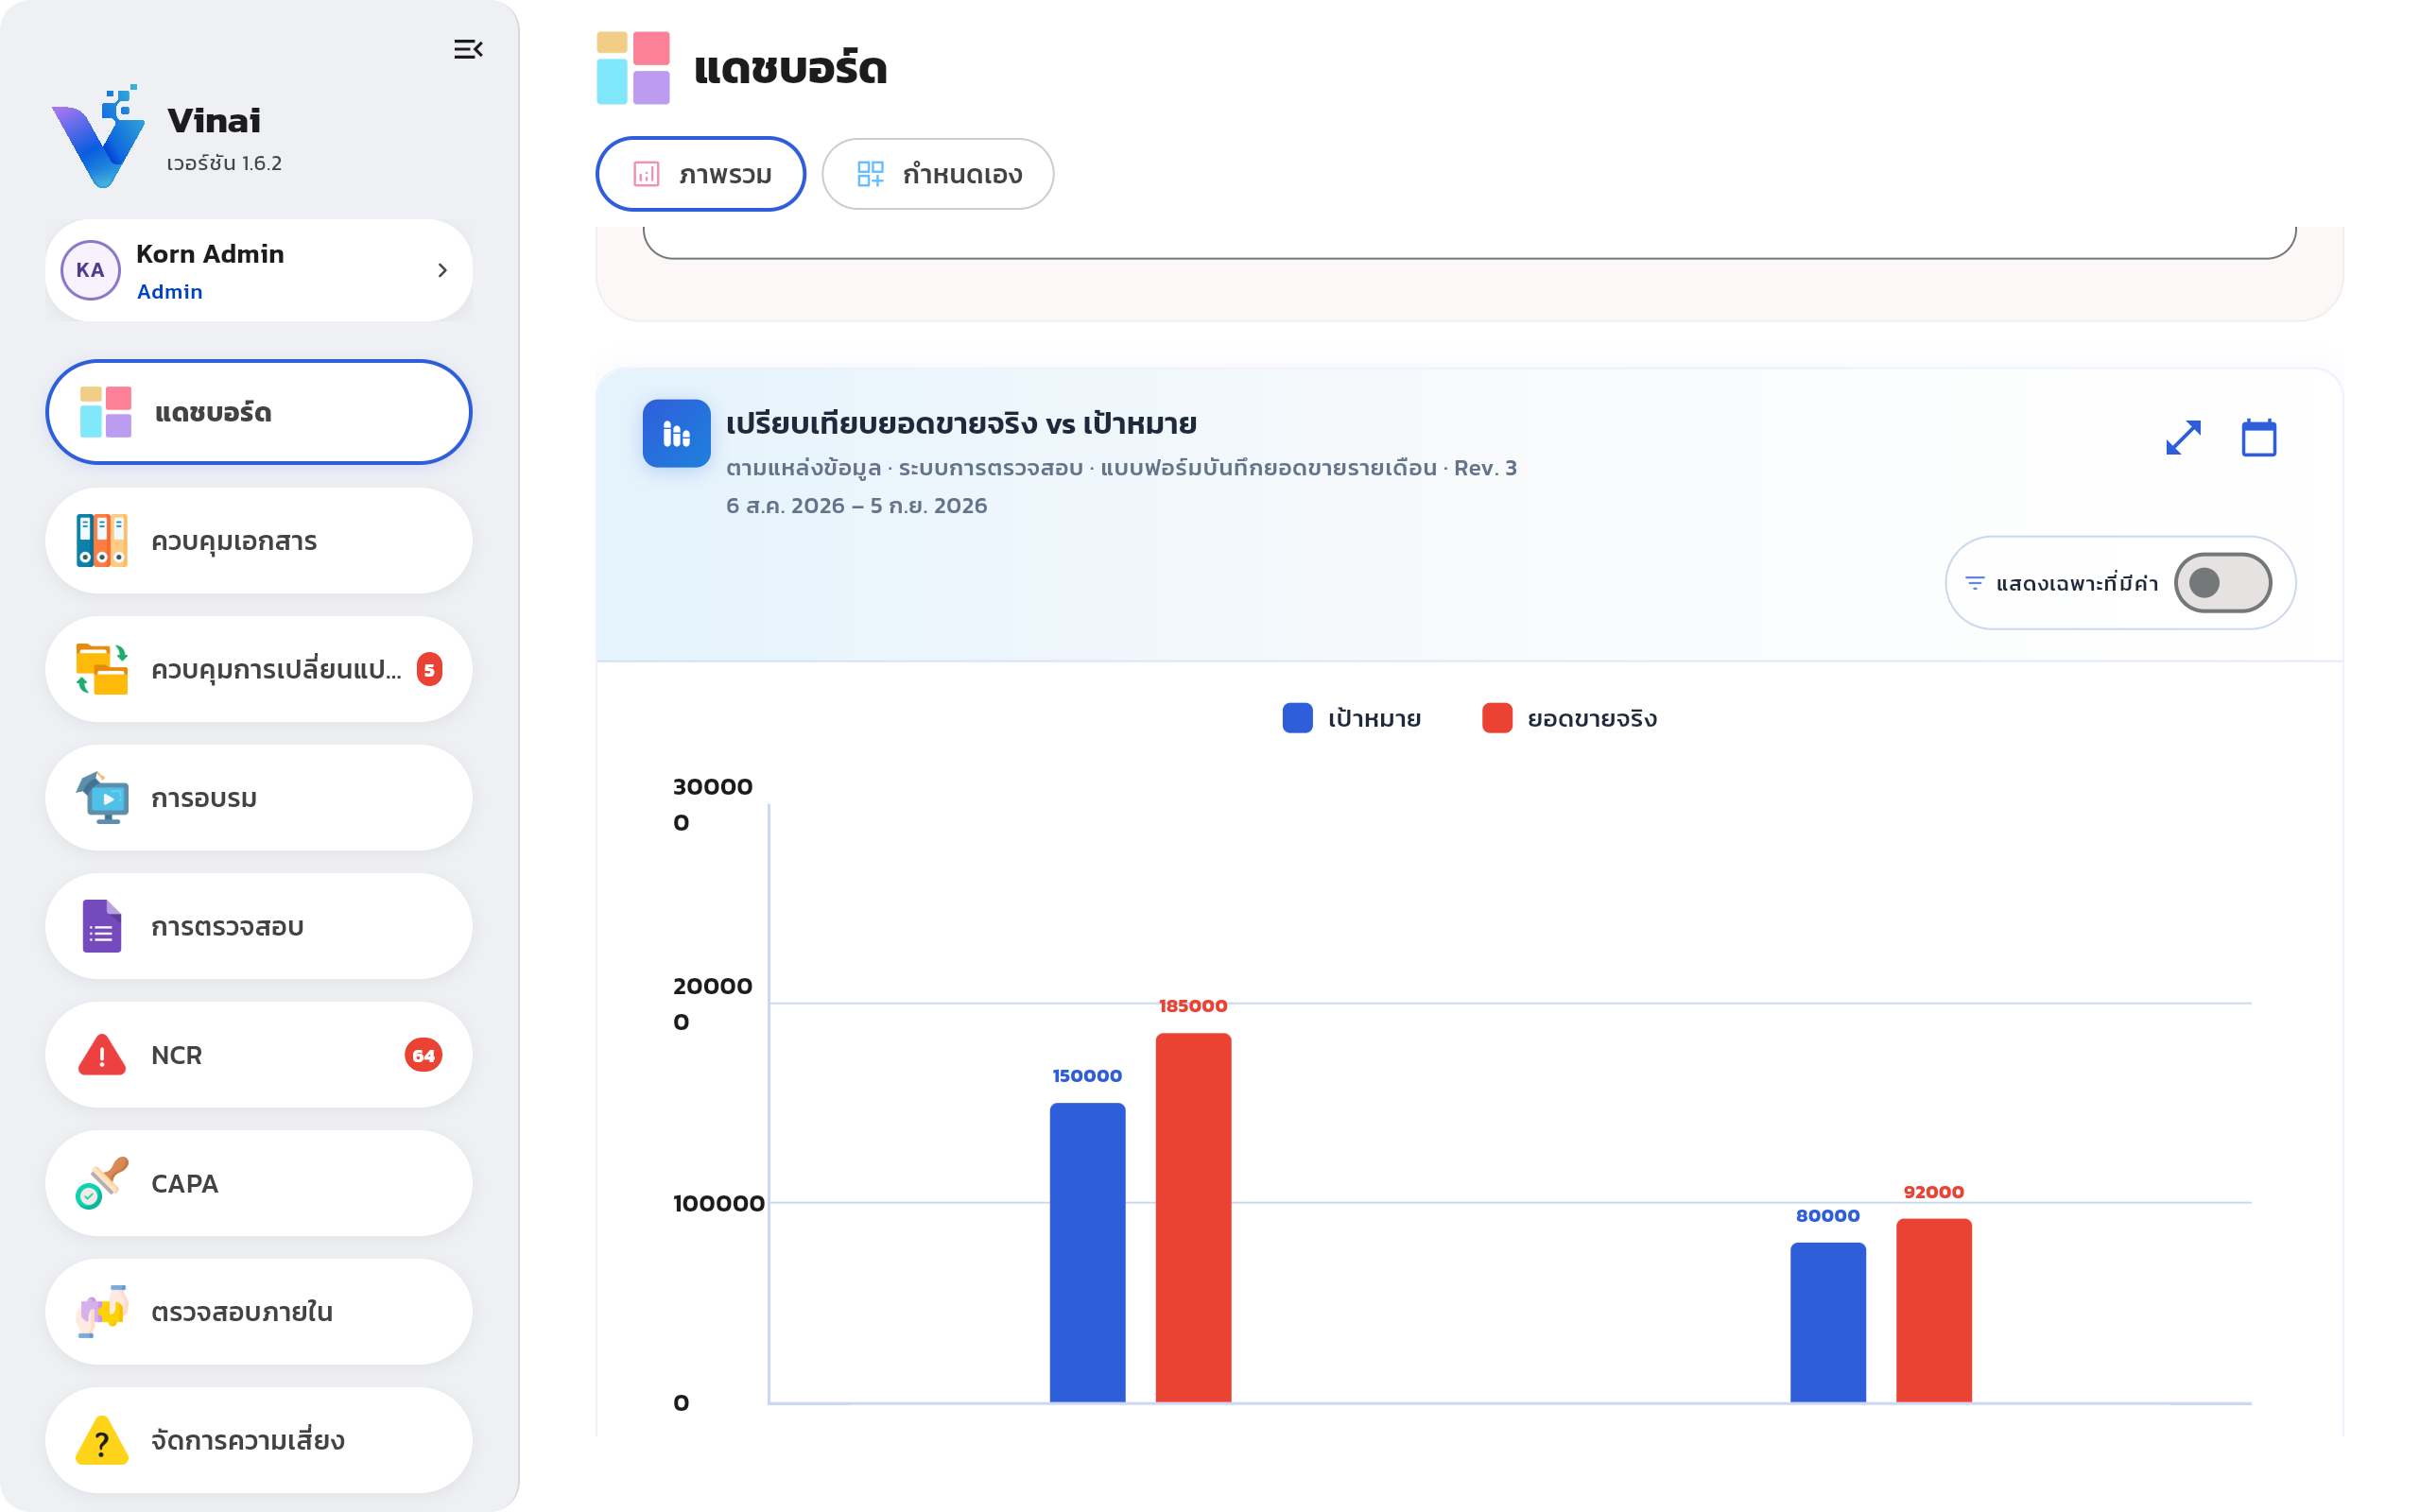Click the red 5 badge on change control
2420x1512 pixels.
pyautogui.click(x=429, y=669)
